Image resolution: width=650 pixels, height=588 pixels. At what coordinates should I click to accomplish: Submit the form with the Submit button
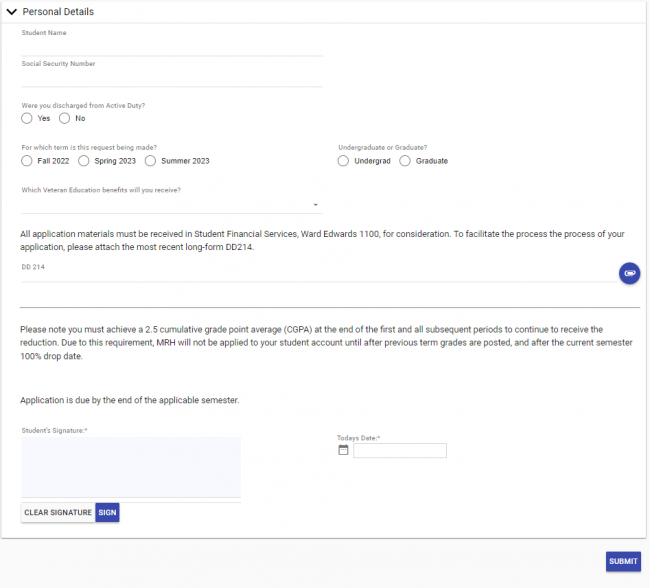click(x=623, y=561)
